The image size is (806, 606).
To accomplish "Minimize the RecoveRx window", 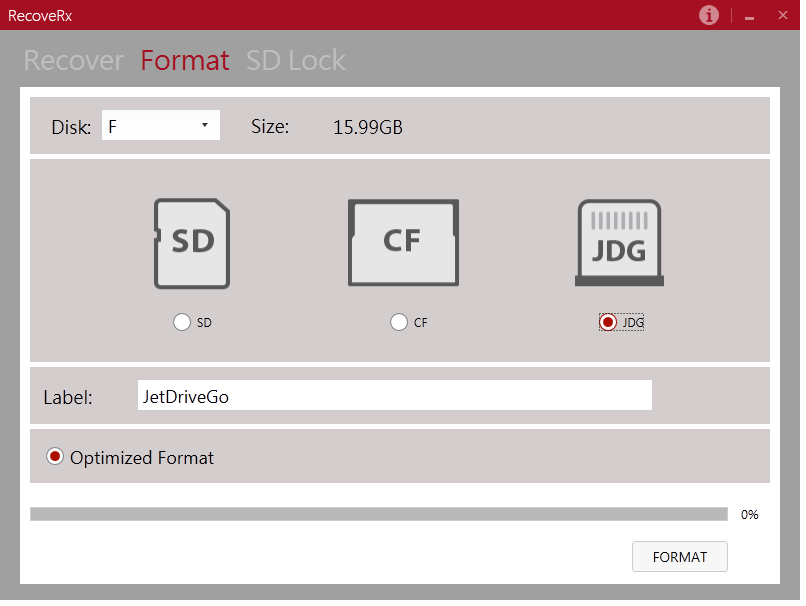I will pyautogui.click(x=749, y=16).
